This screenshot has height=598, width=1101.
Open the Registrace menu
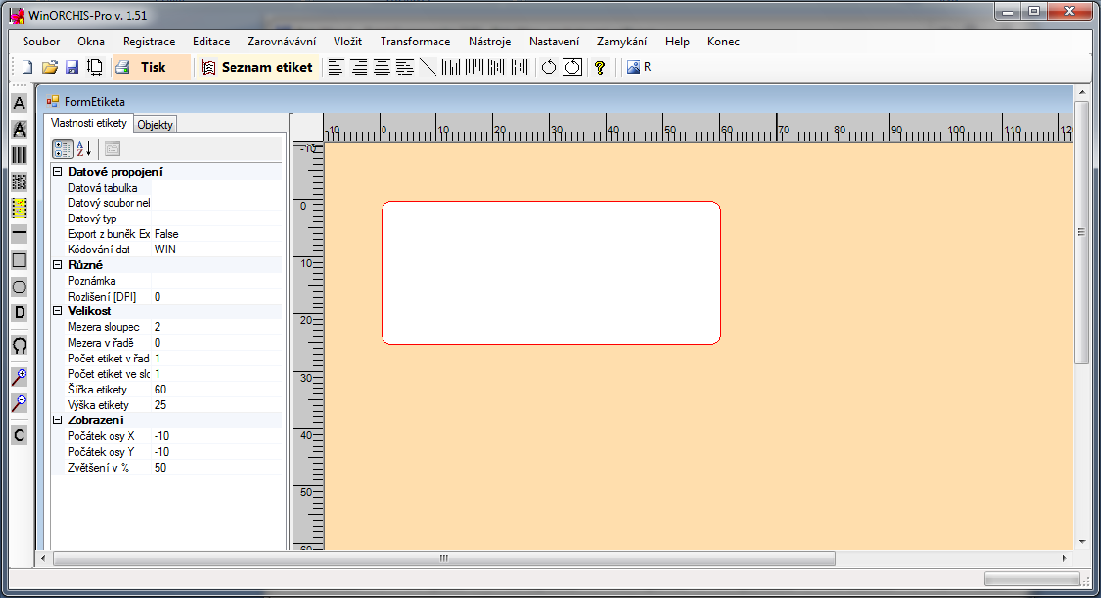point(149,41)
